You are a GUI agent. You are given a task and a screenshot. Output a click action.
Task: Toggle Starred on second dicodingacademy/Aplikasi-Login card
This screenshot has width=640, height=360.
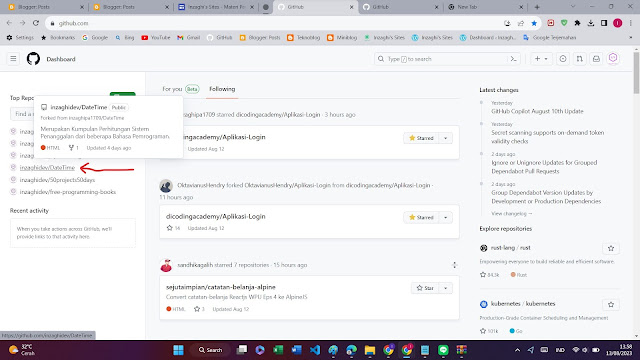[421, 217]
